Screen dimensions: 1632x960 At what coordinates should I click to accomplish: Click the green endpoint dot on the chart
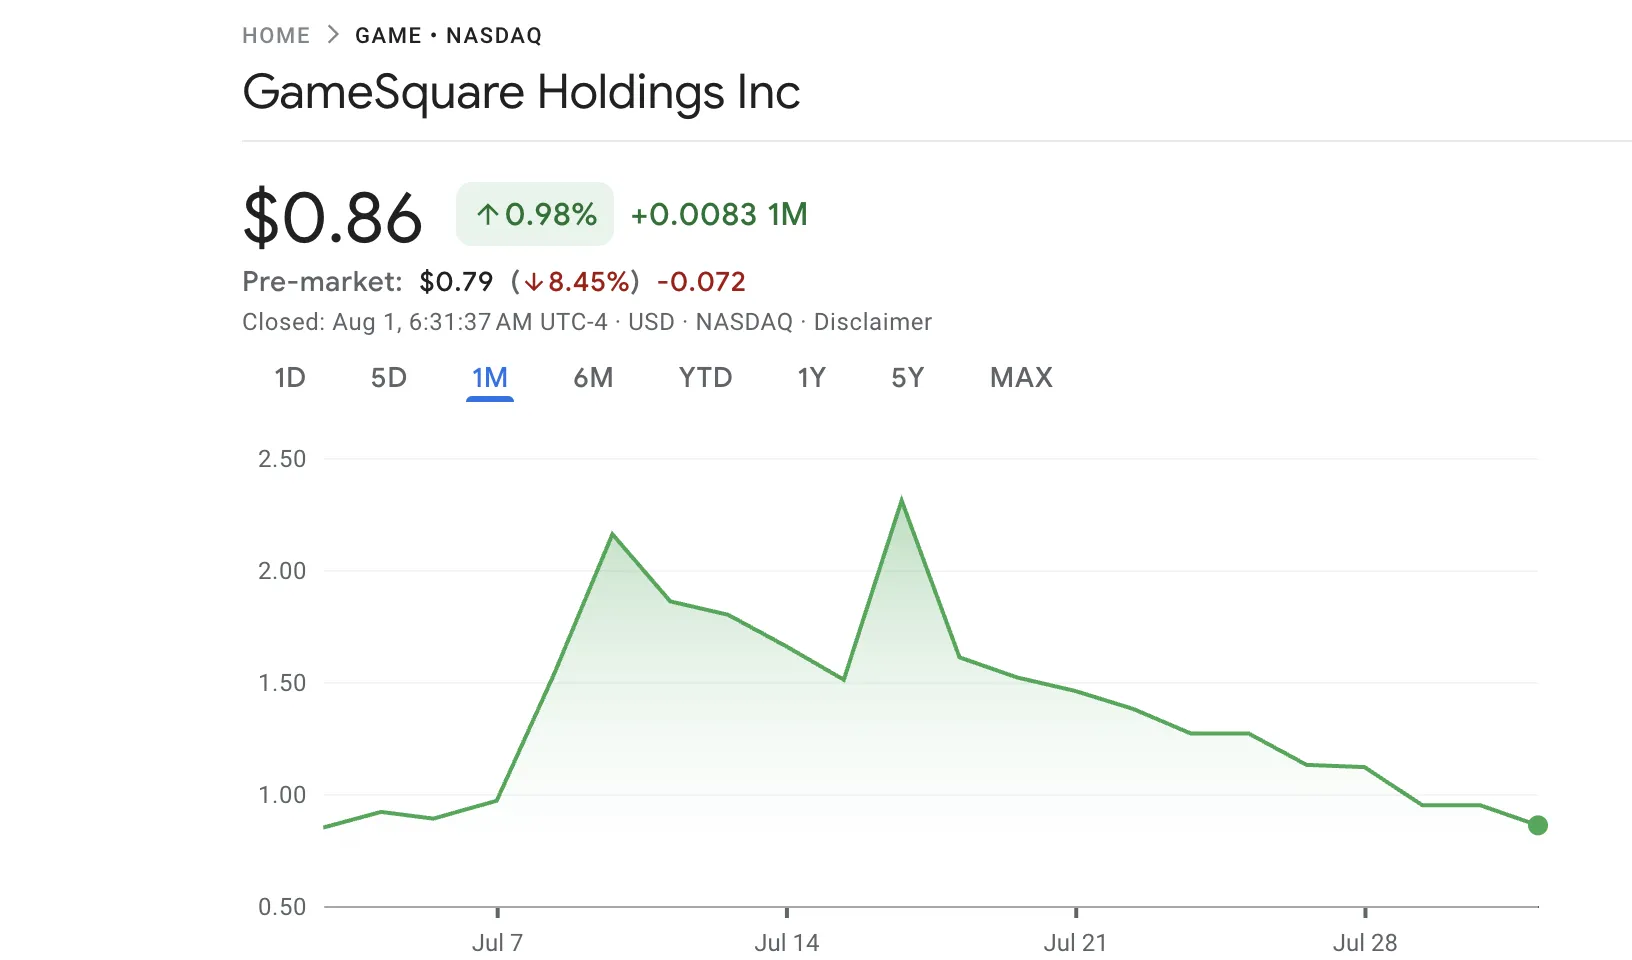1538,825
